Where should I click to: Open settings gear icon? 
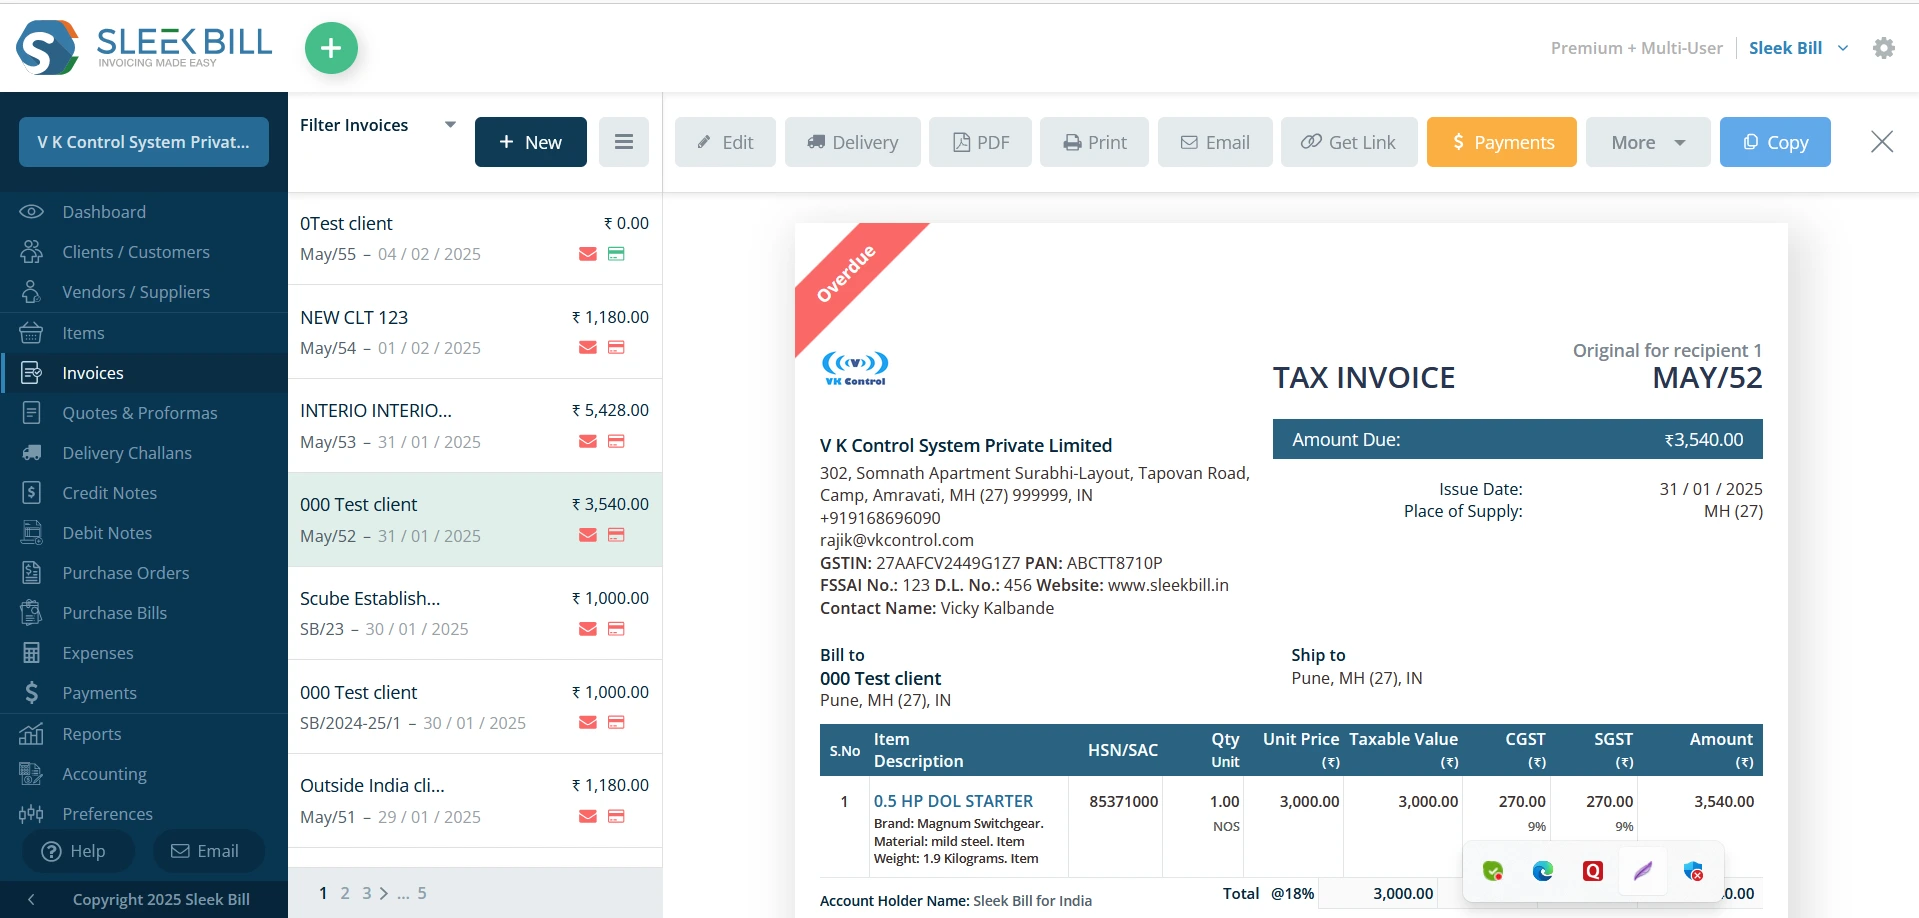1884,48
